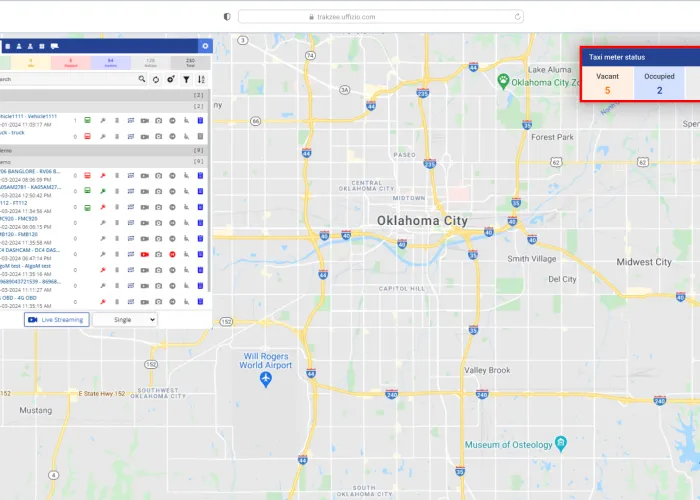This screenshot has width=700, height=500.
Task: Start Live Streaming
Action: tap(56, 319)
